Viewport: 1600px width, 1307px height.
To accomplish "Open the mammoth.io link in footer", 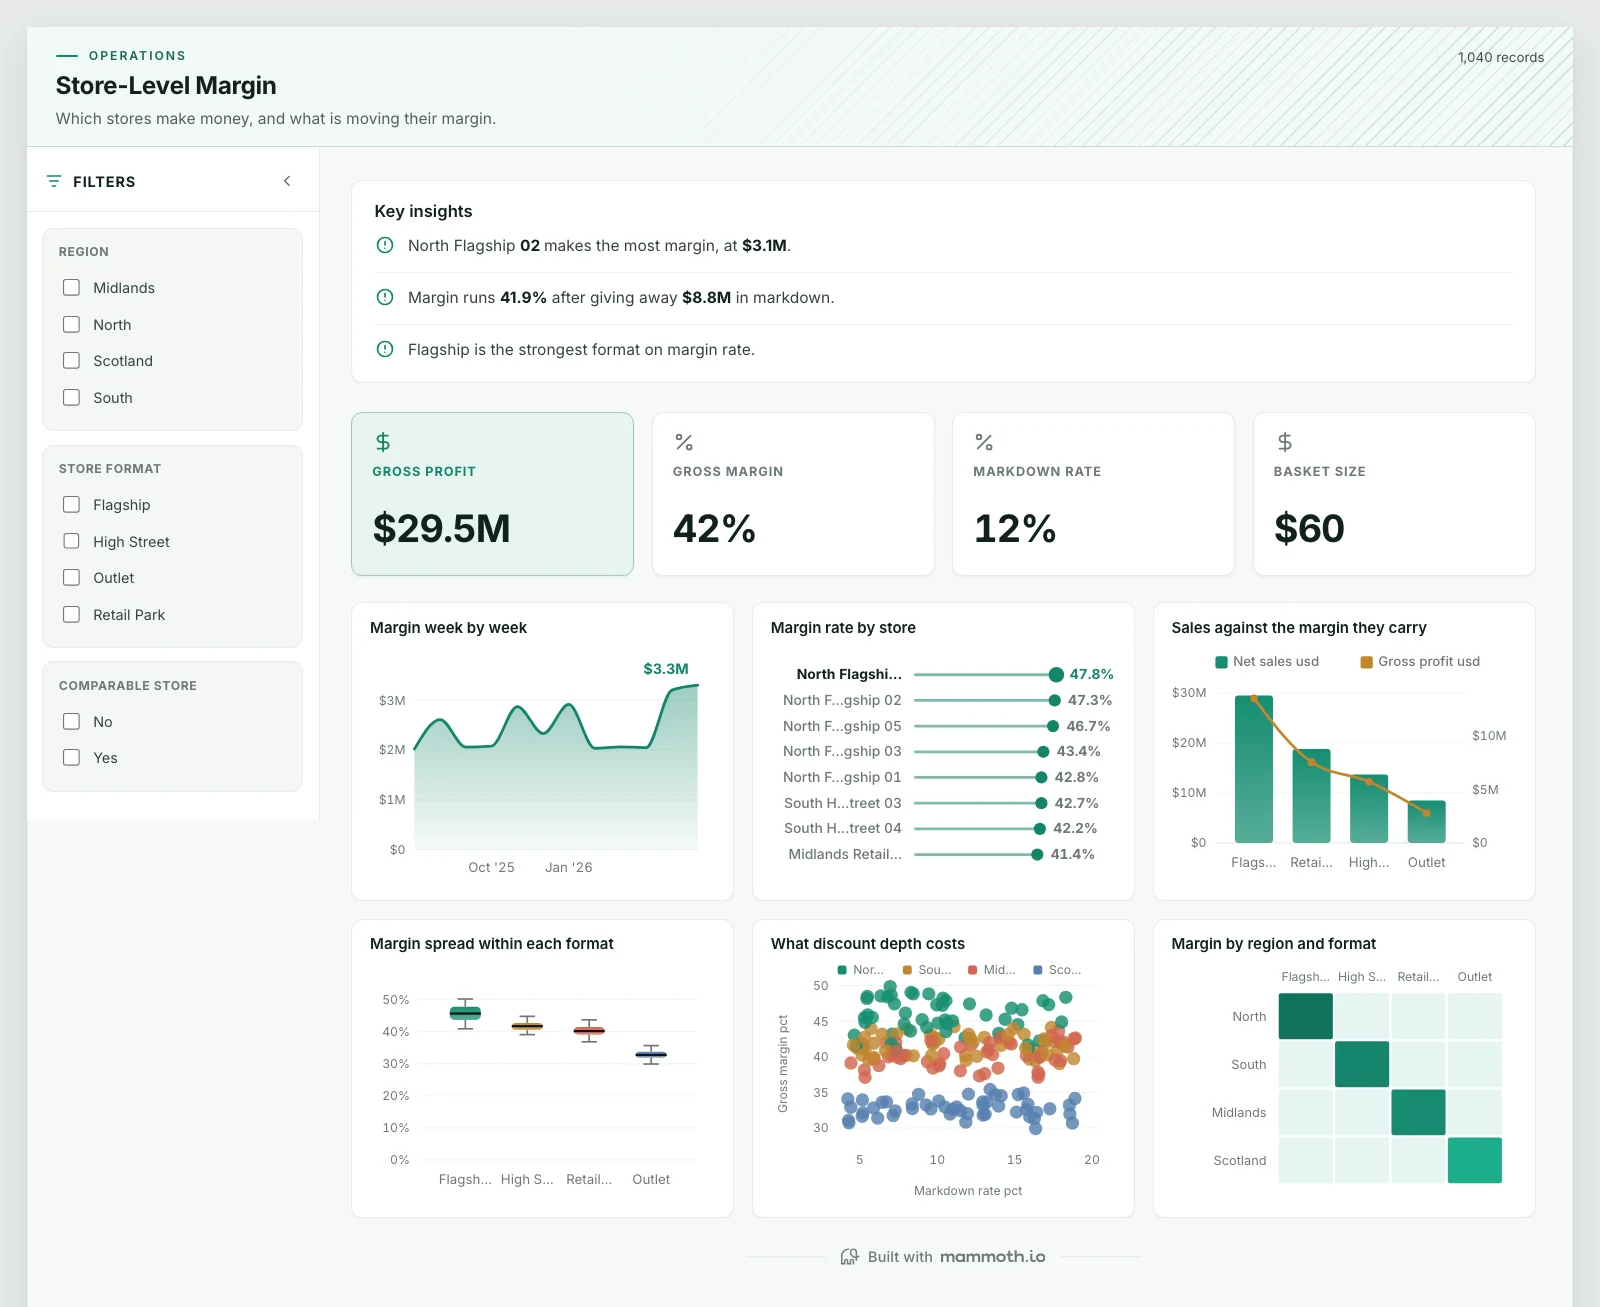I will coord(993,1257).
